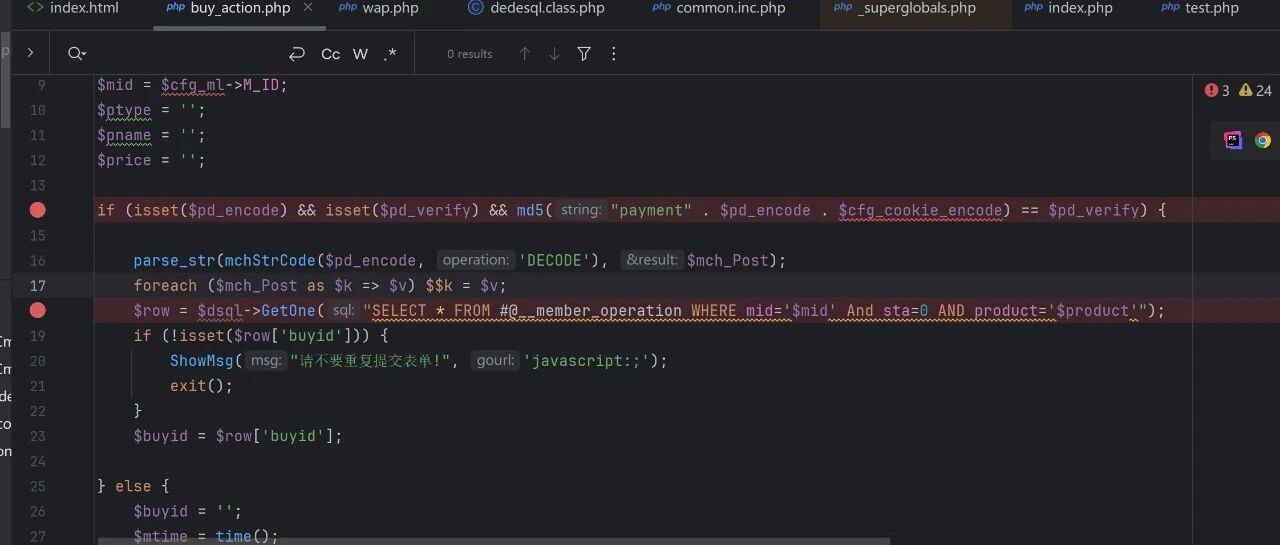
Task: Click the $cfg_cookie_encode variable
Action: 920,210
